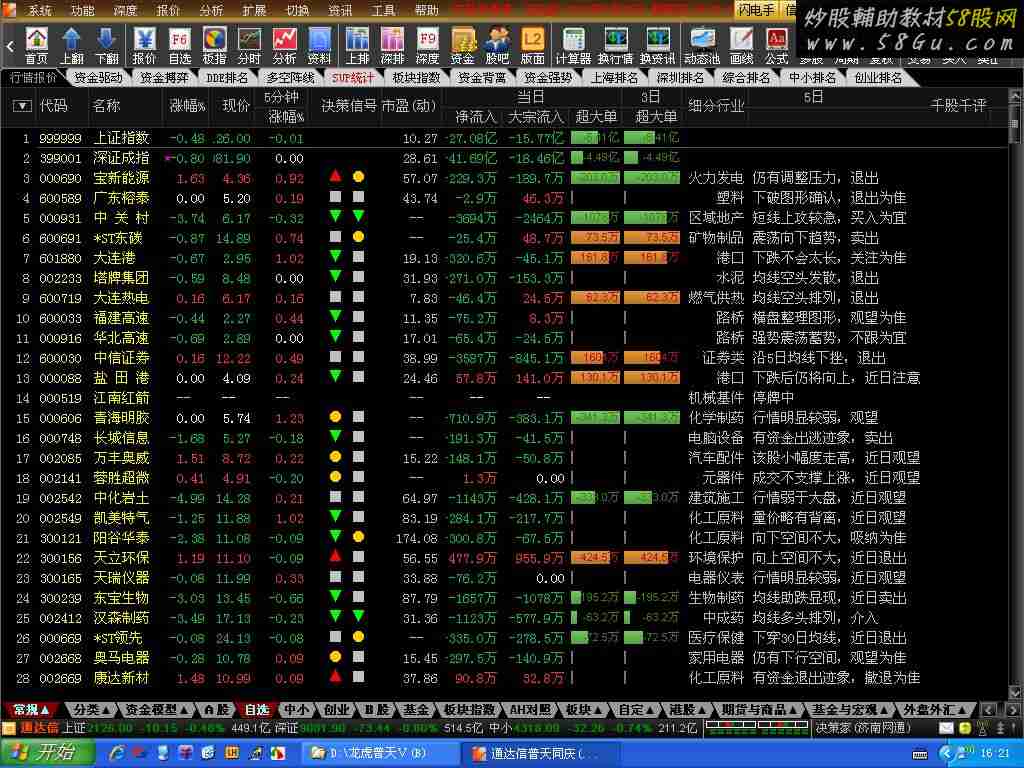The height and width of the screenshot is (768, 1024).
Task: Click the 闪电手 quick-trade button
Action: click(x=757, y=9)
